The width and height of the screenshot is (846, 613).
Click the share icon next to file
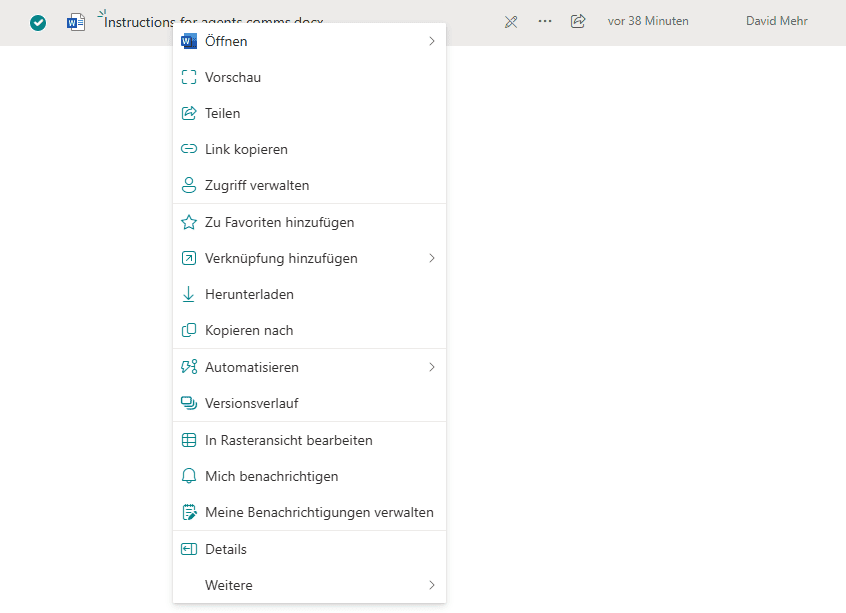[578, 21]
